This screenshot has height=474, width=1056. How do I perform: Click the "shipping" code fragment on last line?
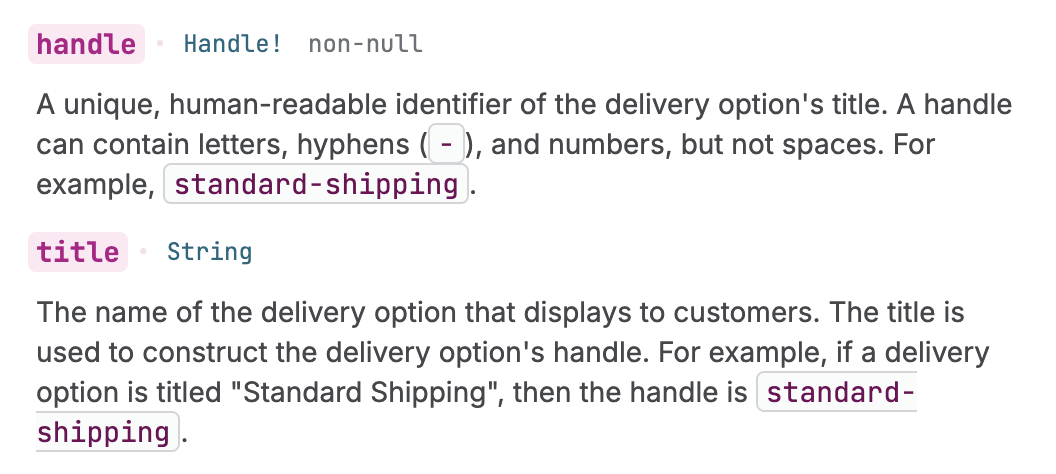(104, 433)
